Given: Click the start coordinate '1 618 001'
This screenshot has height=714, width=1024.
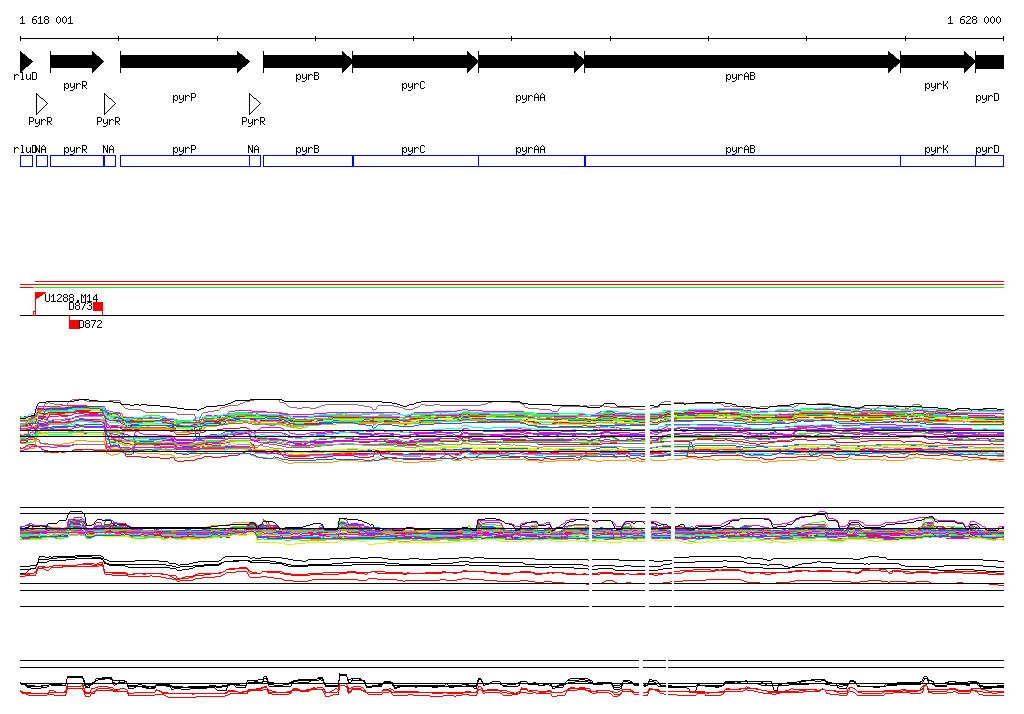Looking at the screenshot, I should (46, 20).
